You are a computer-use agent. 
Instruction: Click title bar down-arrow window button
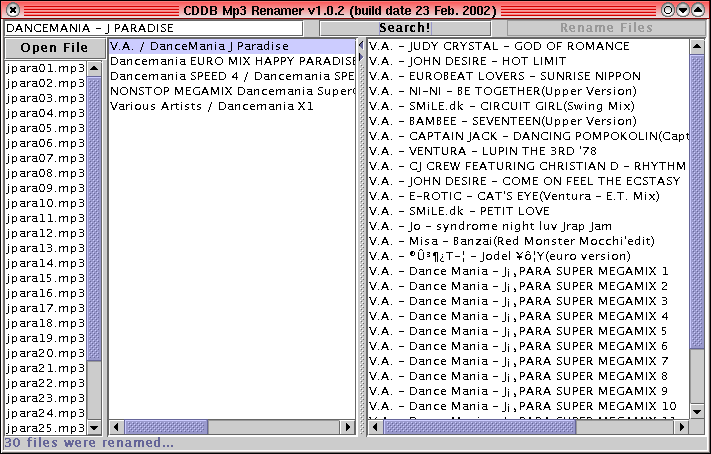tap(682, 10)
